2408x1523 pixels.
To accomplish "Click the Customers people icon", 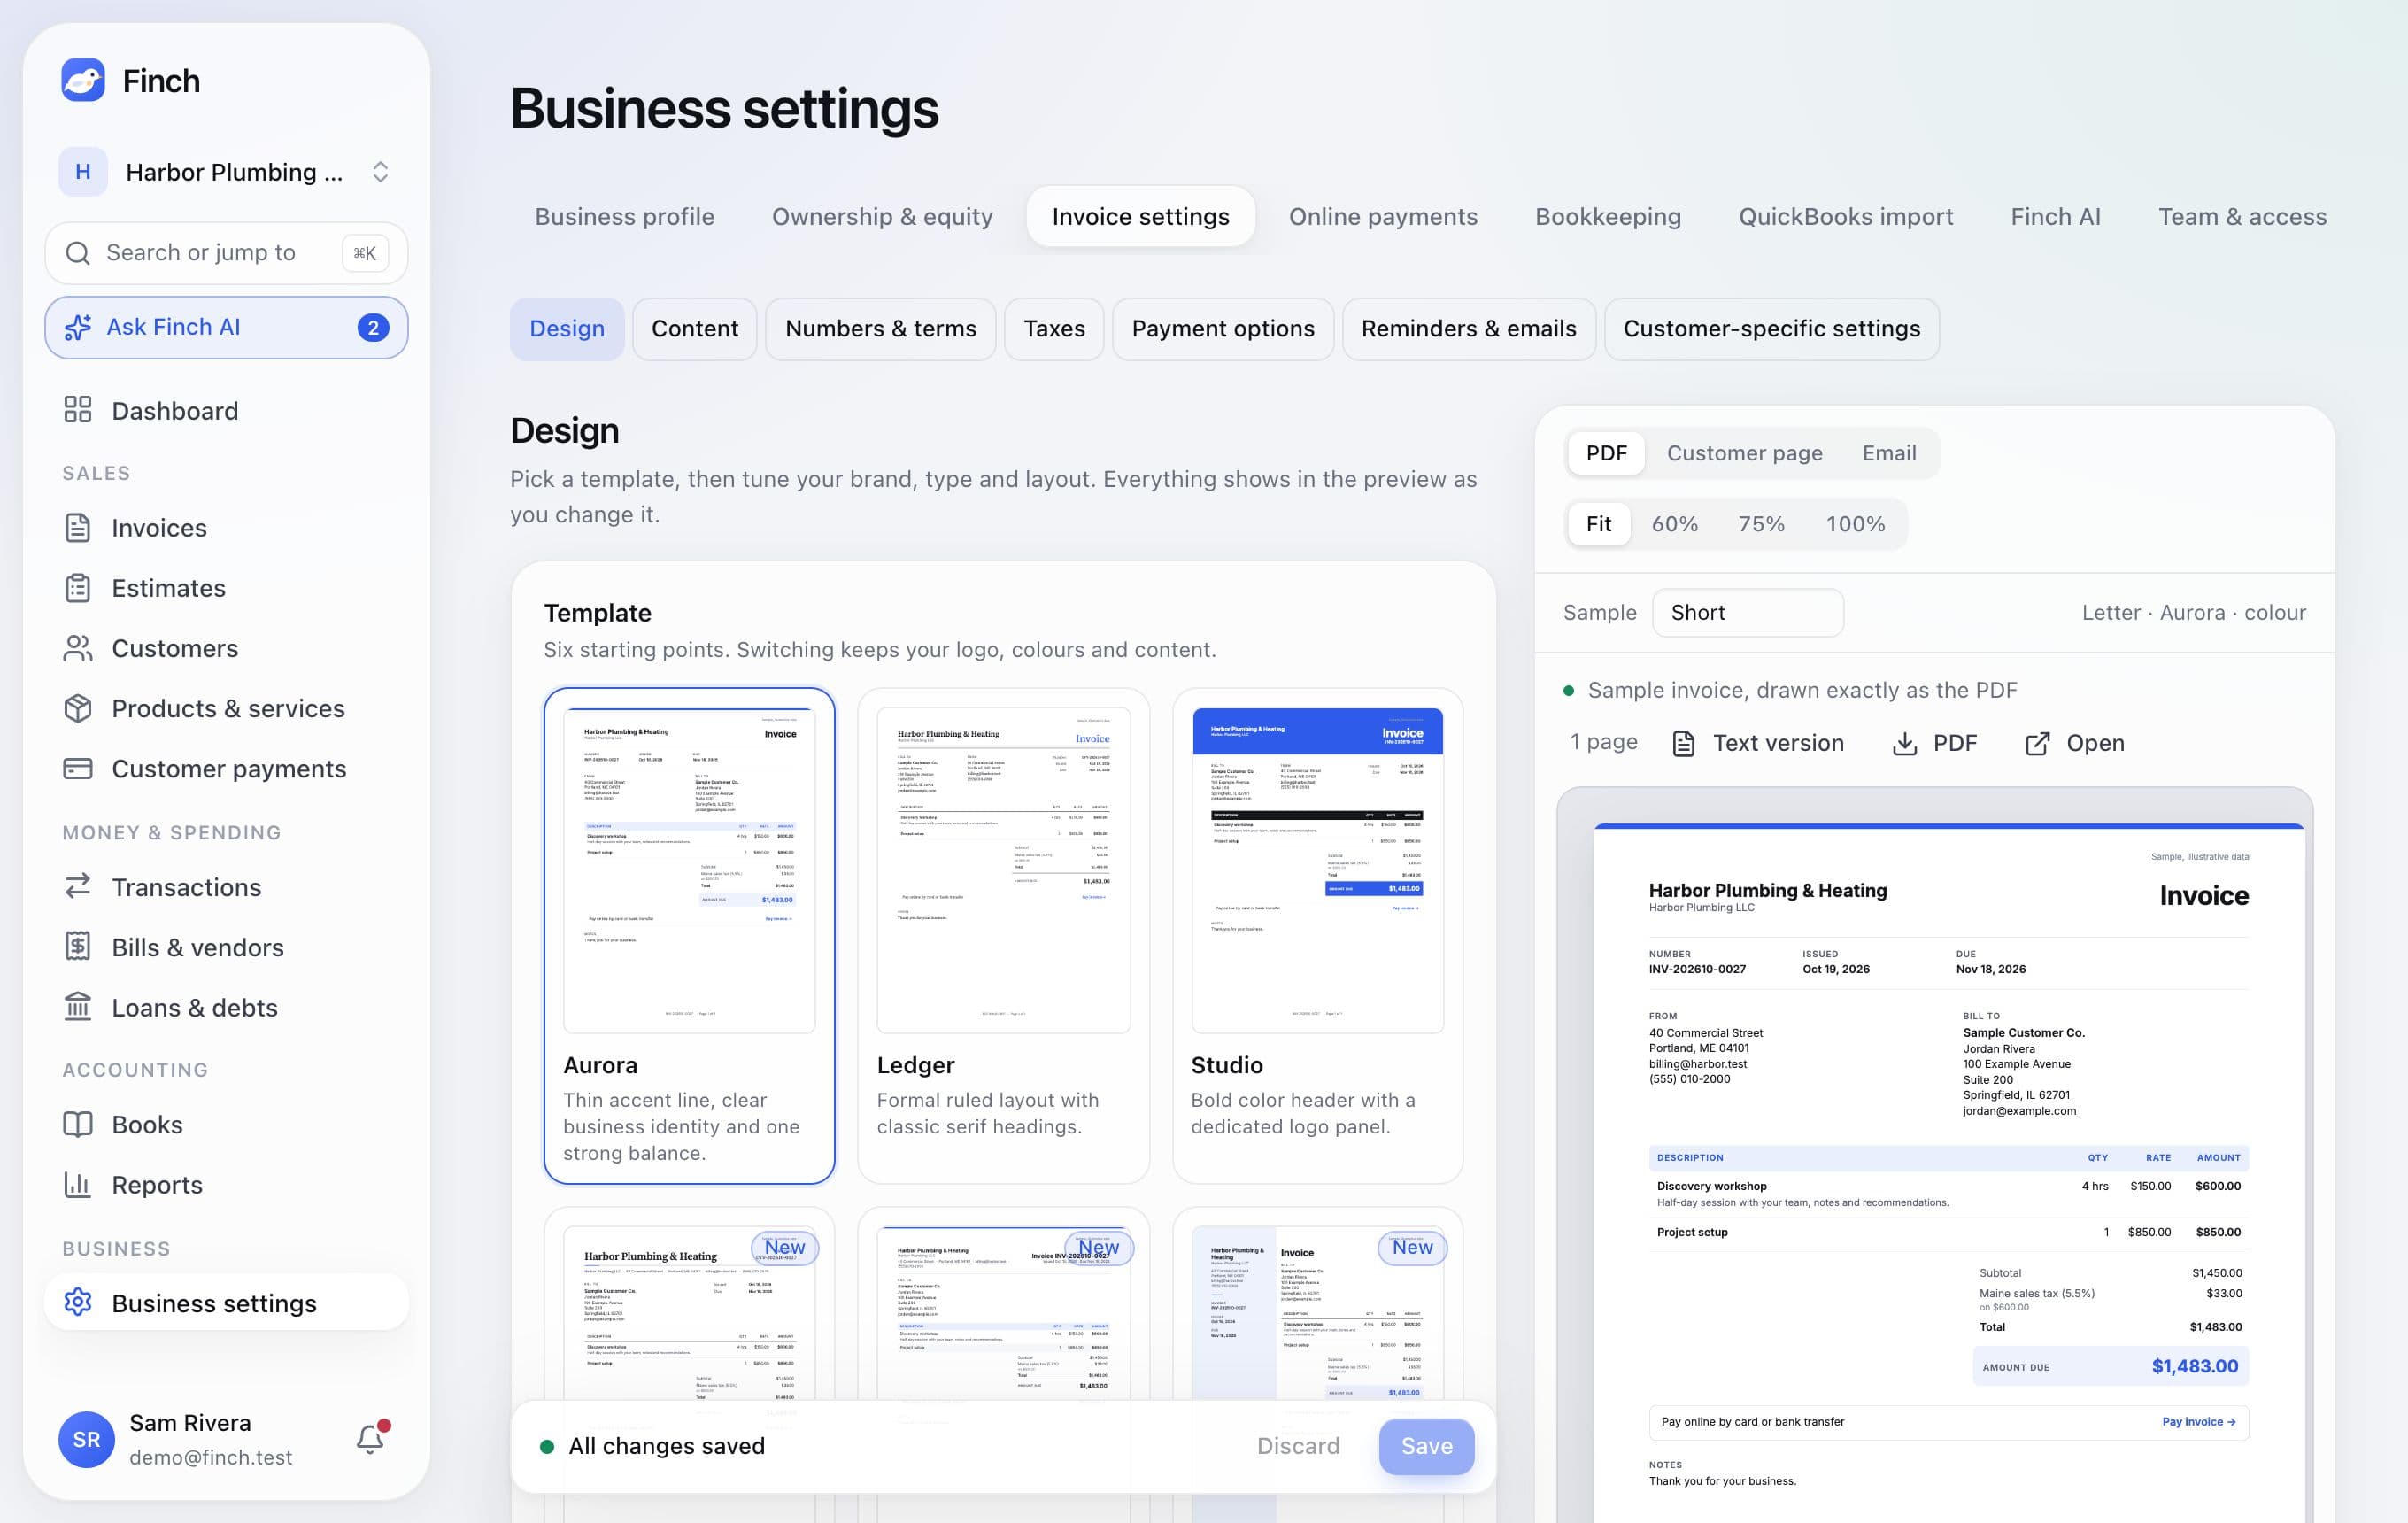I will coord(78,648).
